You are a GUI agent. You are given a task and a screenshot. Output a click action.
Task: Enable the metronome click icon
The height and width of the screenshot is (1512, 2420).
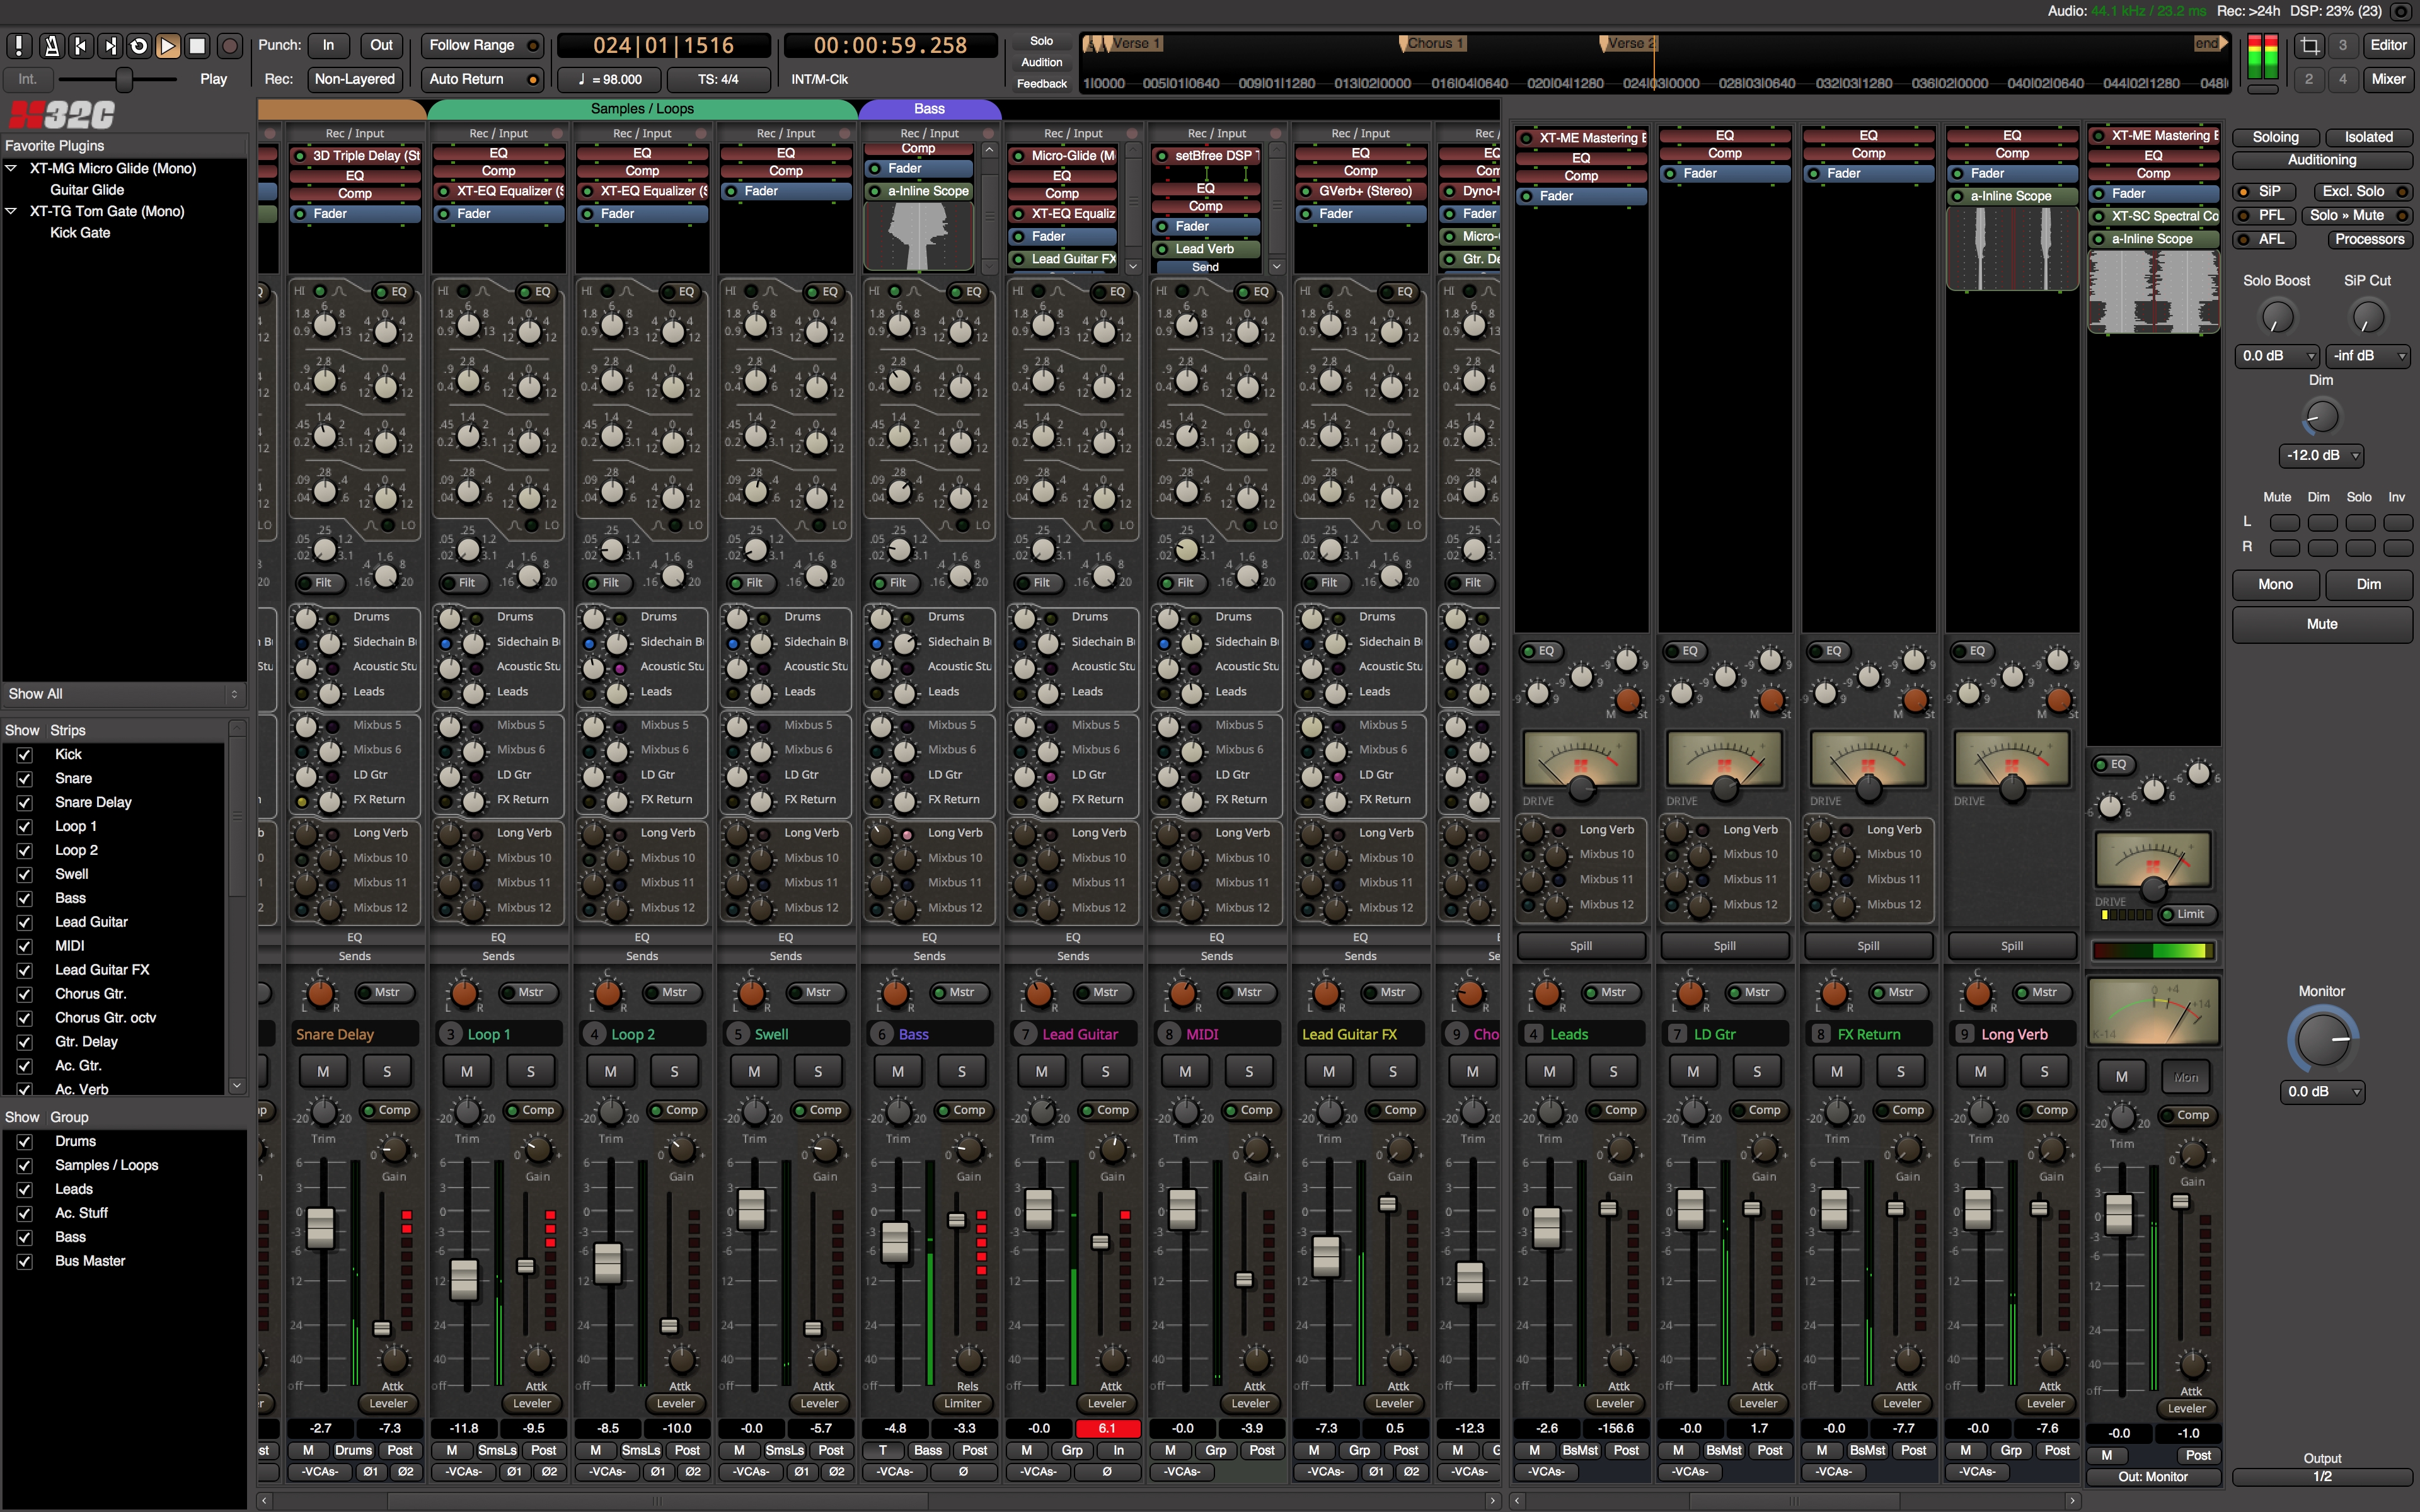point(51,45)
